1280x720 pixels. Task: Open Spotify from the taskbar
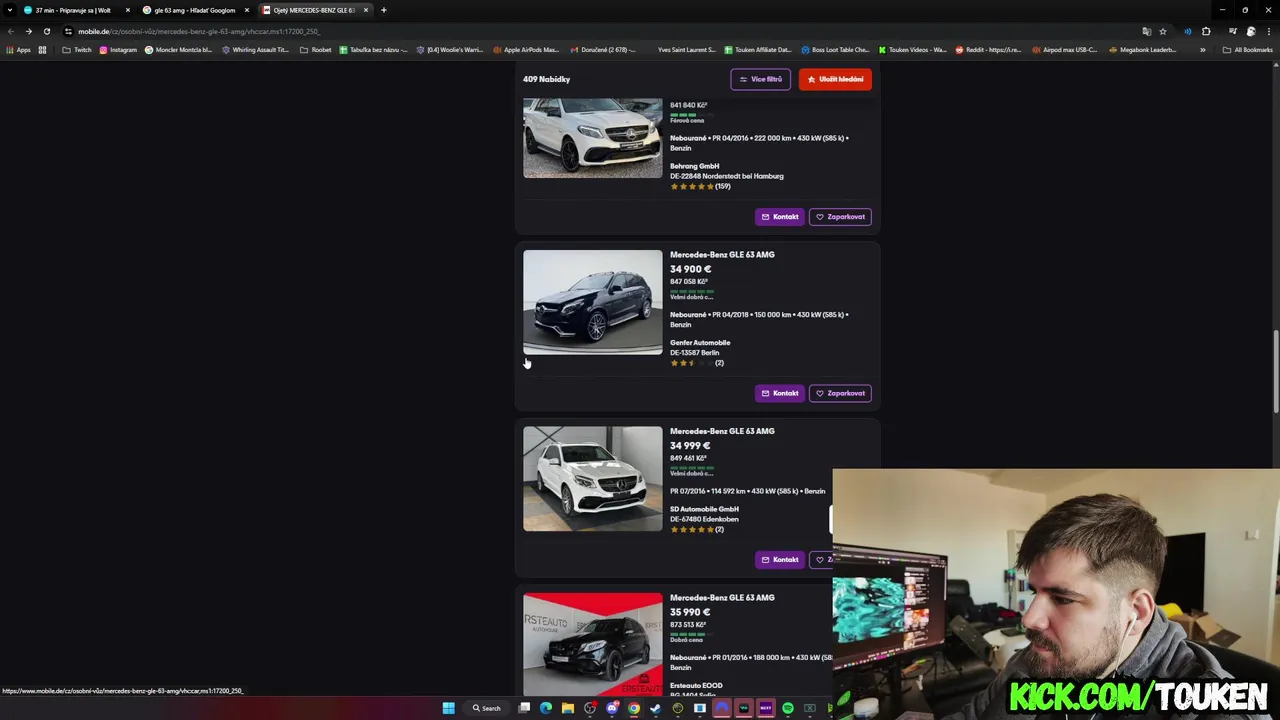coord(788,708)
